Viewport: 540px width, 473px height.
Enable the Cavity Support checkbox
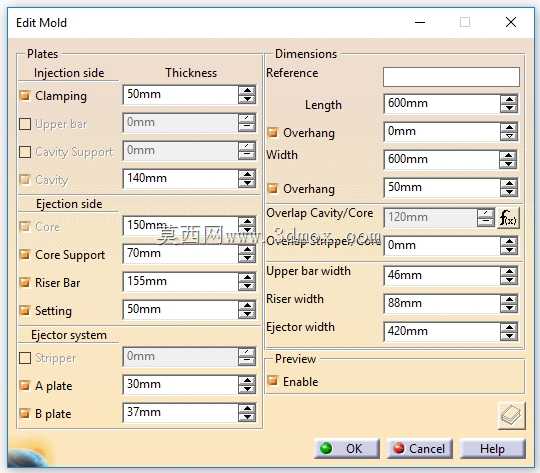(25, 152)
